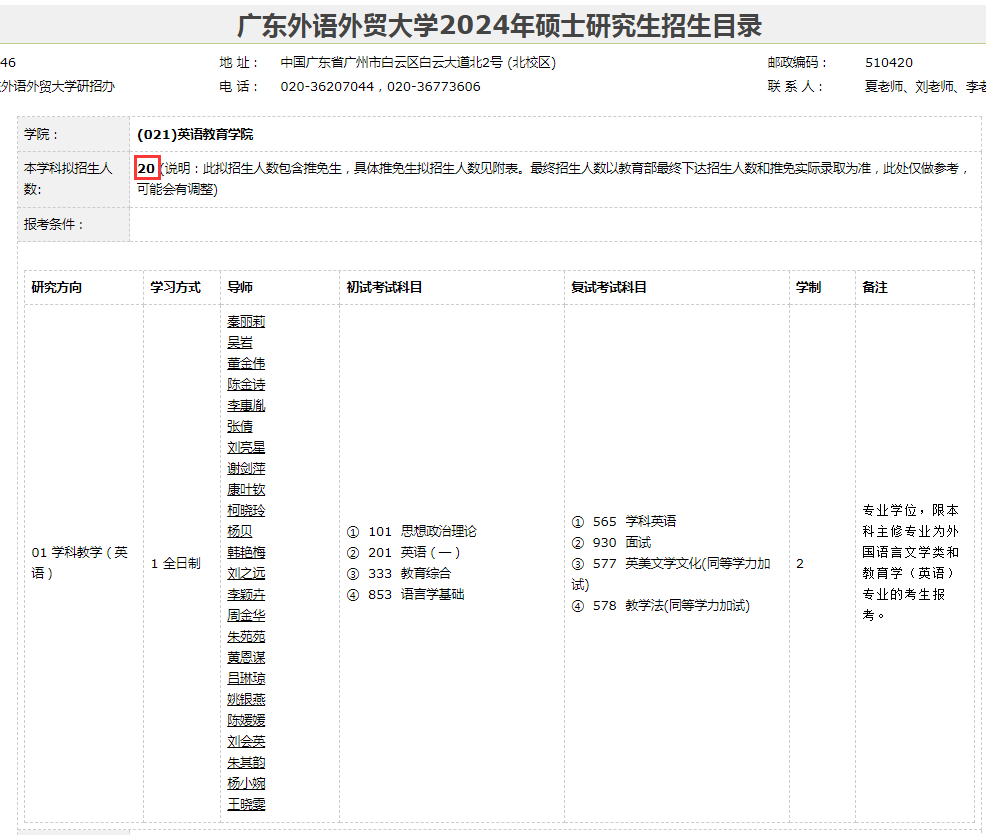Open advisor link 陈金诗
The height and width of the screenshot is (835, 986).
pyautogui.click(x=246, y=384)
